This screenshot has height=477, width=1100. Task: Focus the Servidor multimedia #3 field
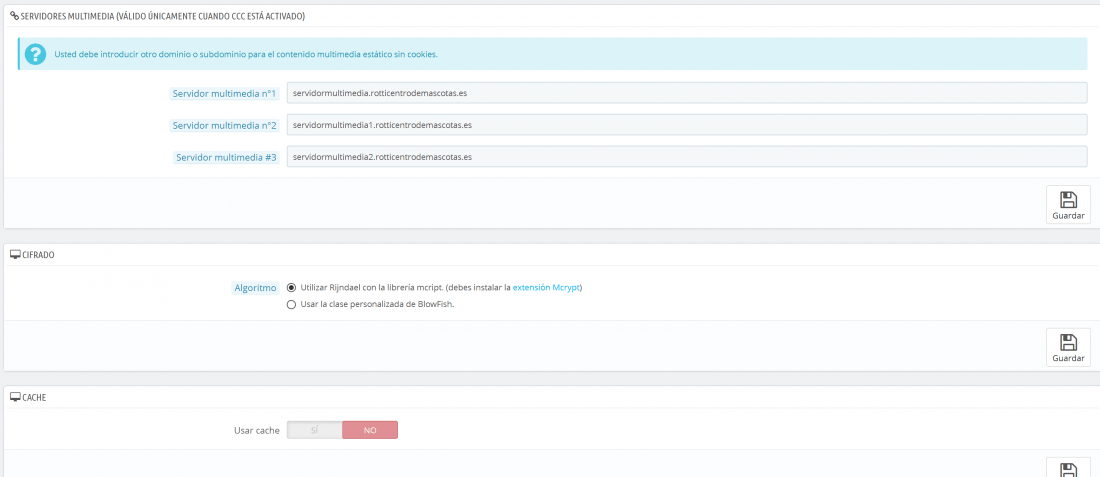(x=687, y=156)
